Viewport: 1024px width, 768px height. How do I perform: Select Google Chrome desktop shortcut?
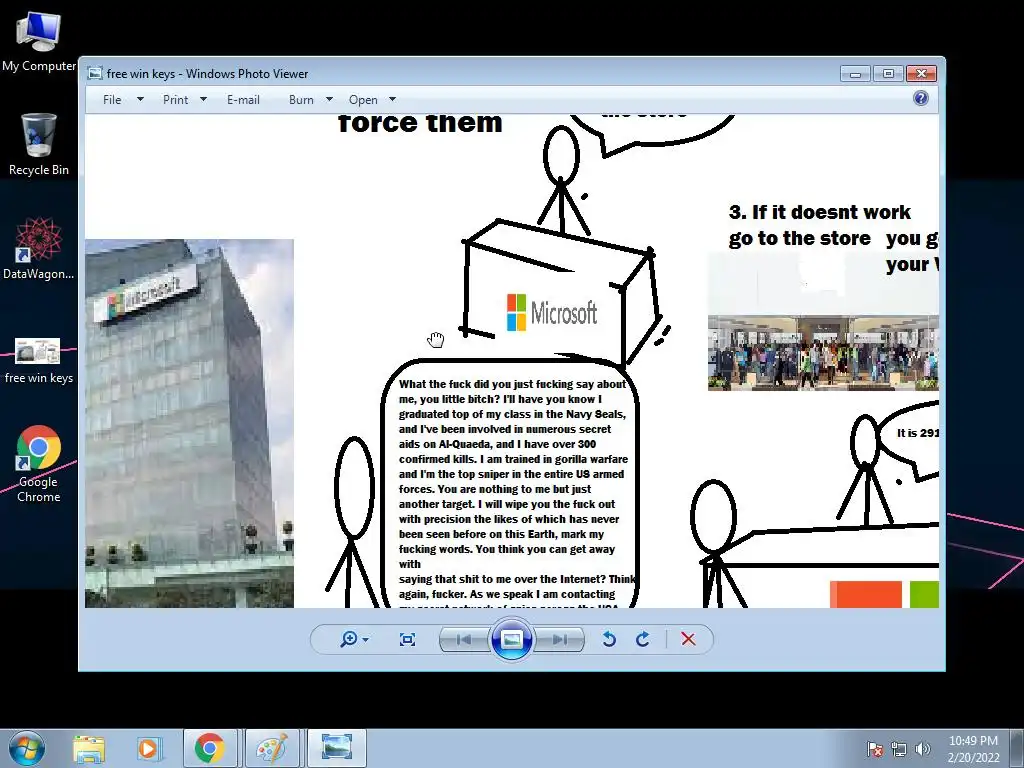coord(39,464)
